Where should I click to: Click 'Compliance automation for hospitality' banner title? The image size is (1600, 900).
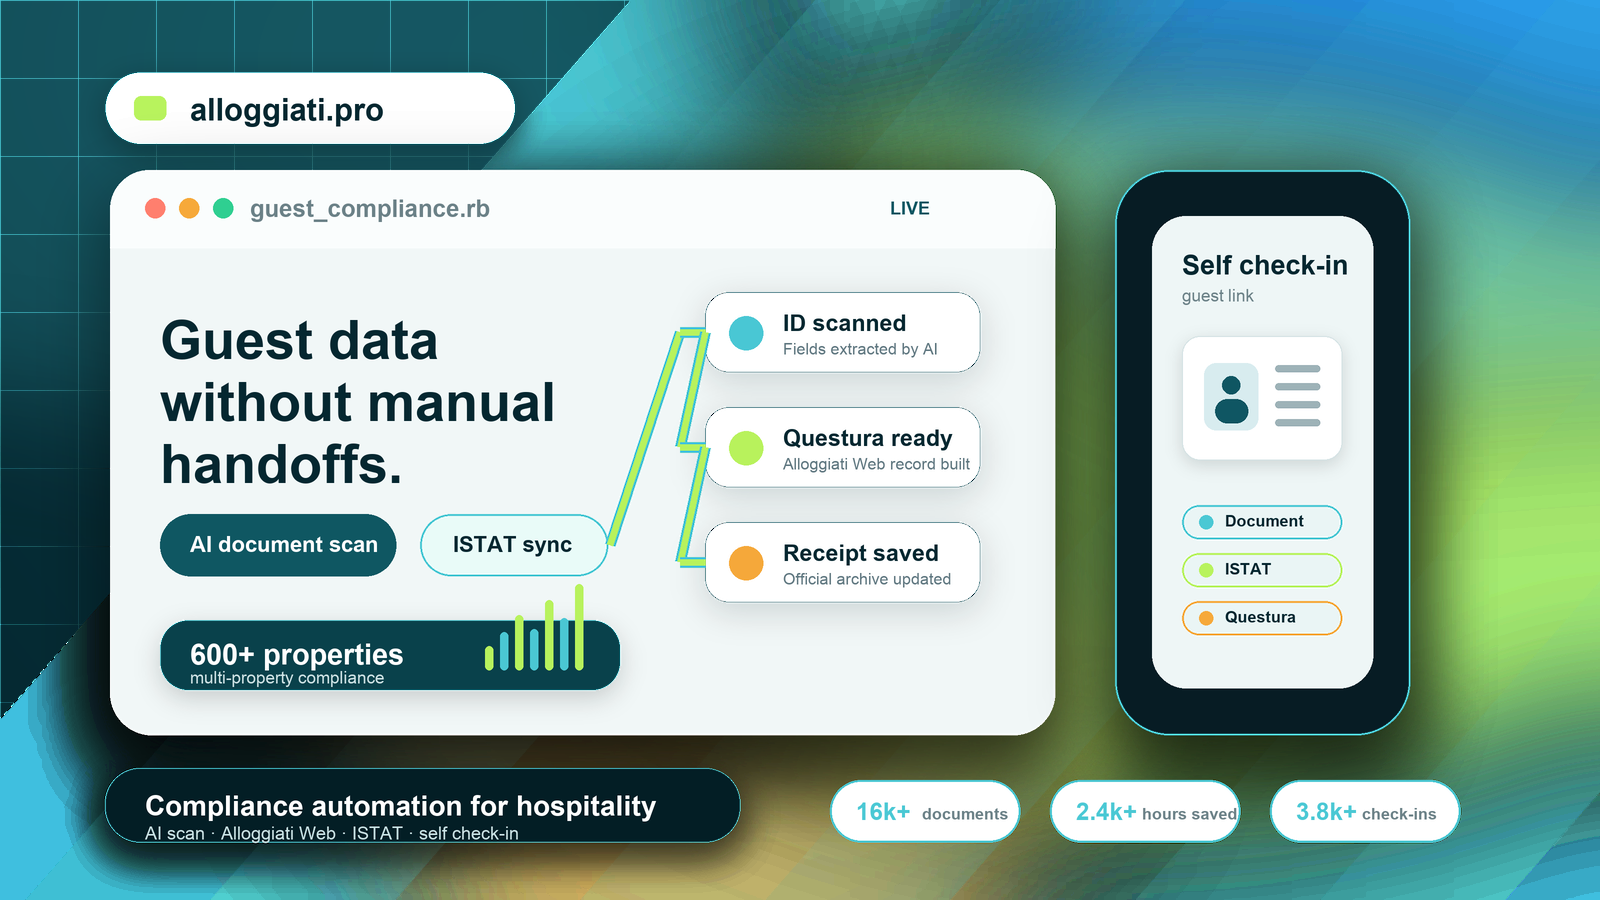(400, 806)
